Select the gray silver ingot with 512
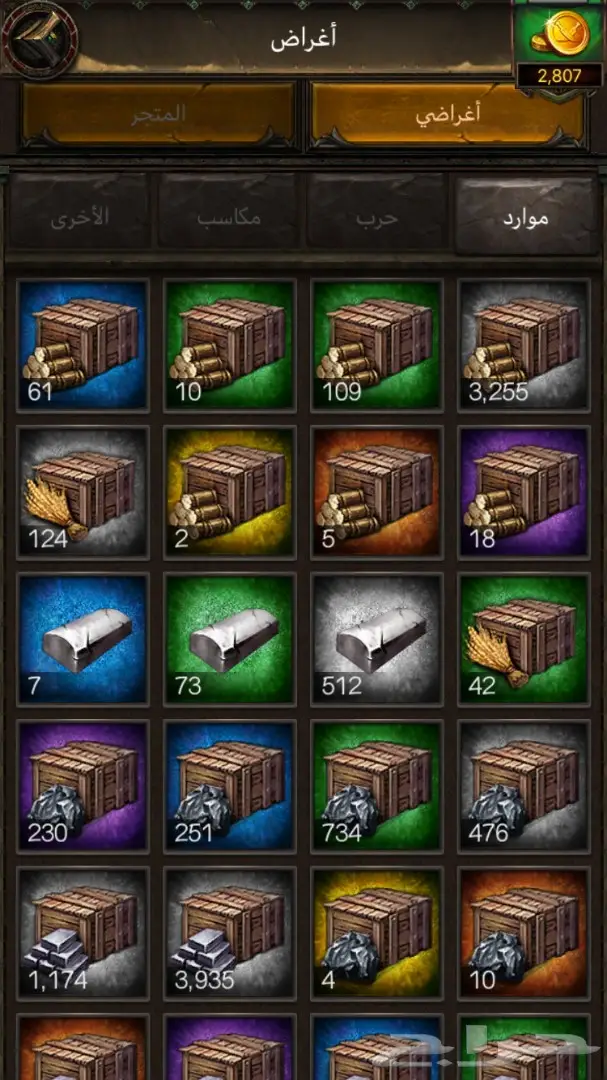Screen dimensions: 607x1080 (377, 639)
